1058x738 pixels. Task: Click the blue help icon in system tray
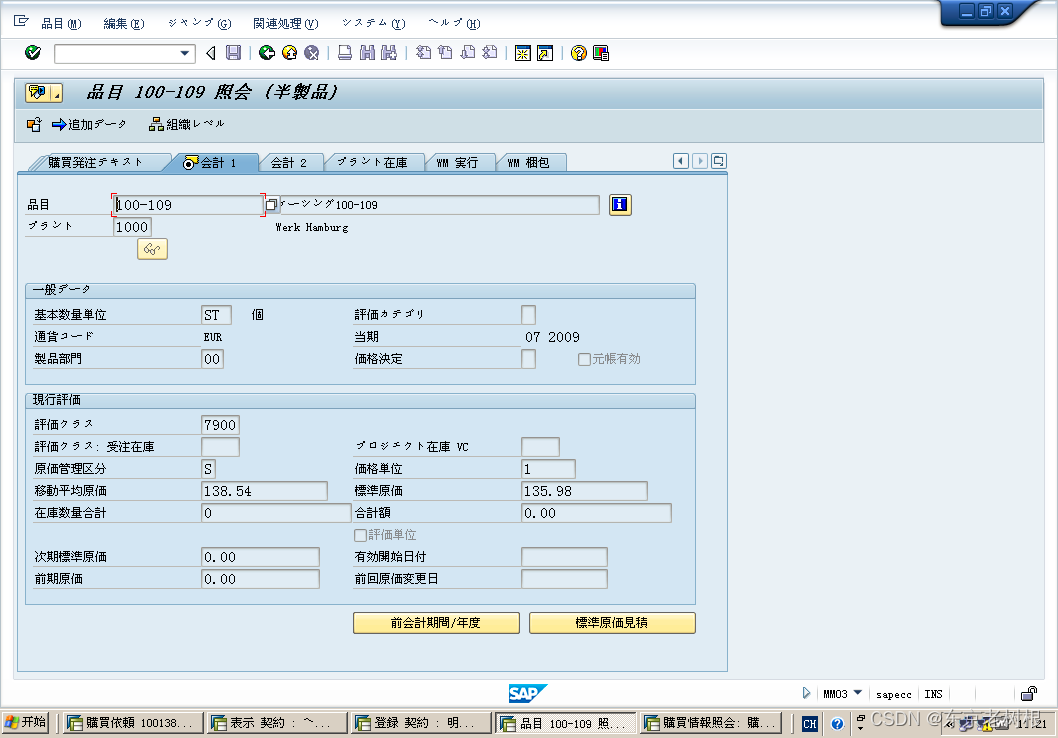837,724
